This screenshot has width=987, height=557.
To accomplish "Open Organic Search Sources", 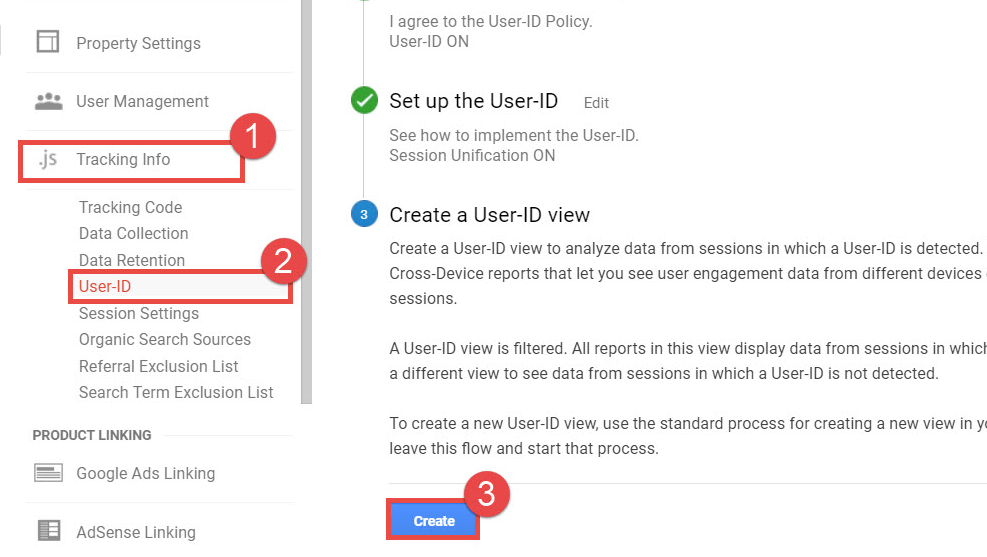I will pyautogui.click(x=165, y=339).
